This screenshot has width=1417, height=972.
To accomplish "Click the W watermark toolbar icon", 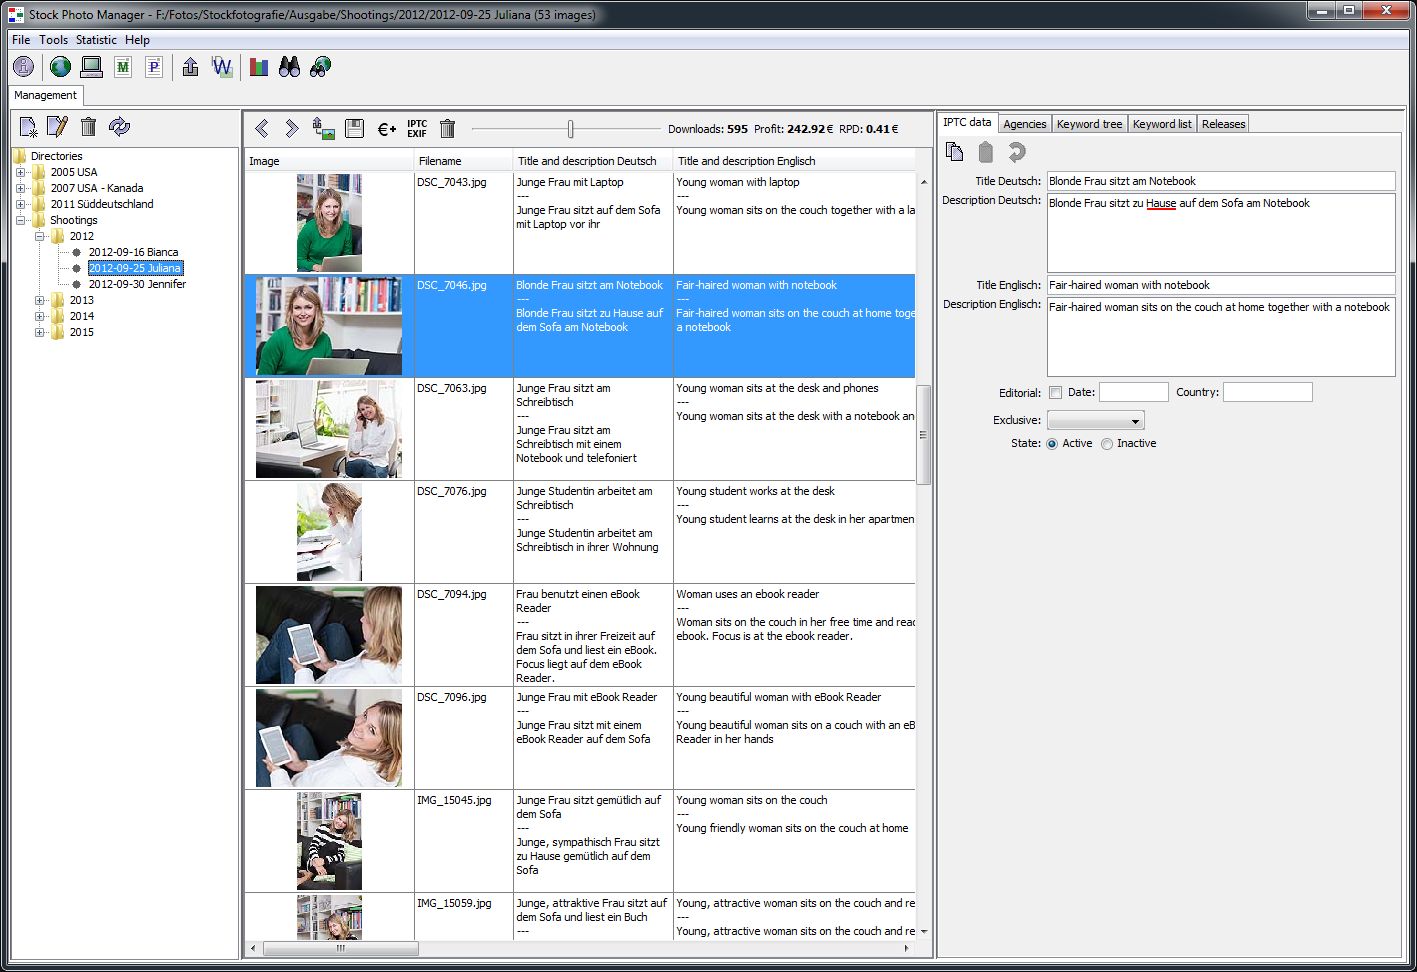I will (x=222, y=67).
